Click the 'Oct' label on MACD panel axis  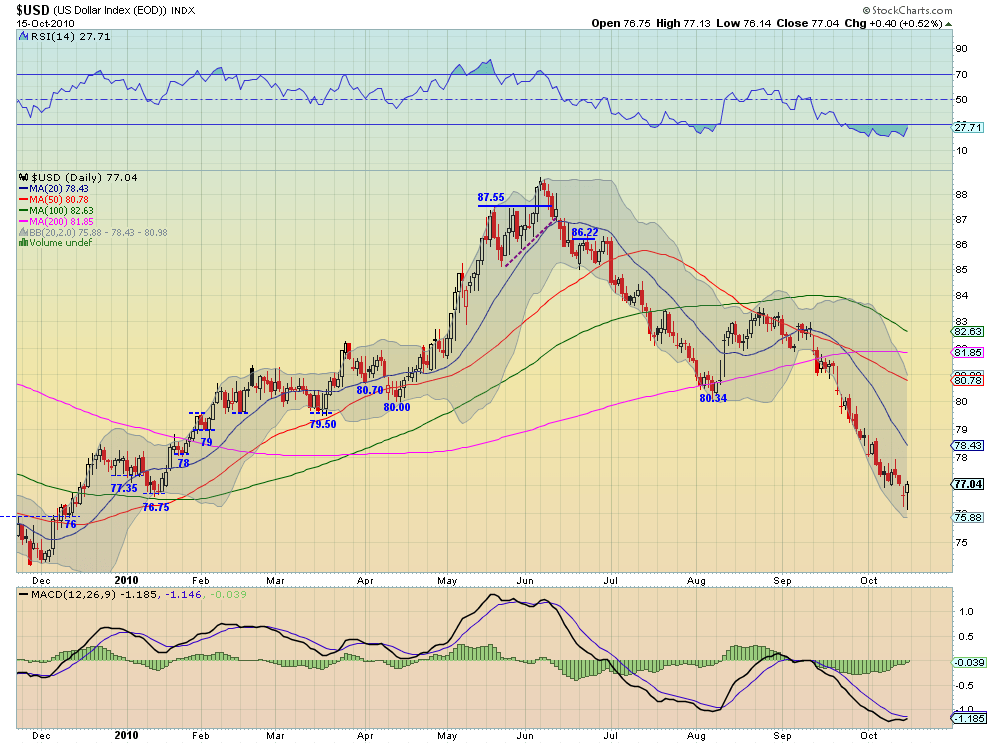click(x=869, y=735)
